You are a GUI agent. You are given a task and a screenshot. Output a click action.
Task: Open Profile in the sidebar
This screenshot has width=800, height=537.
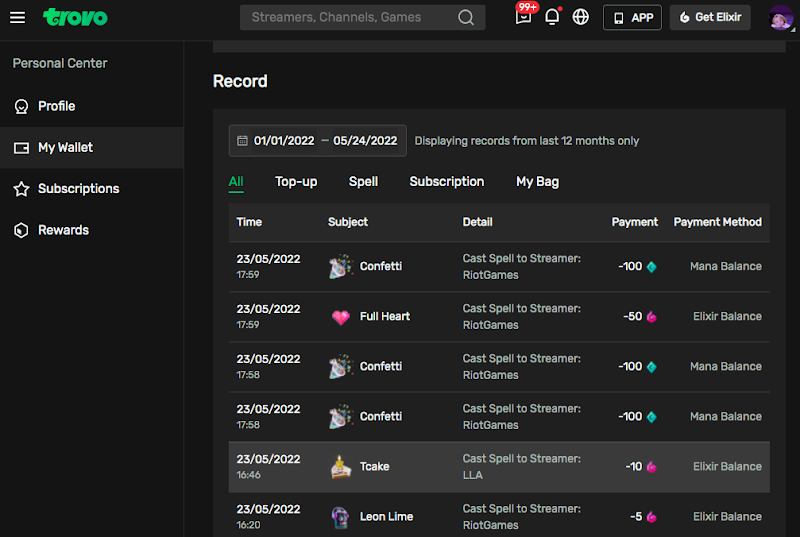point(56,106)
